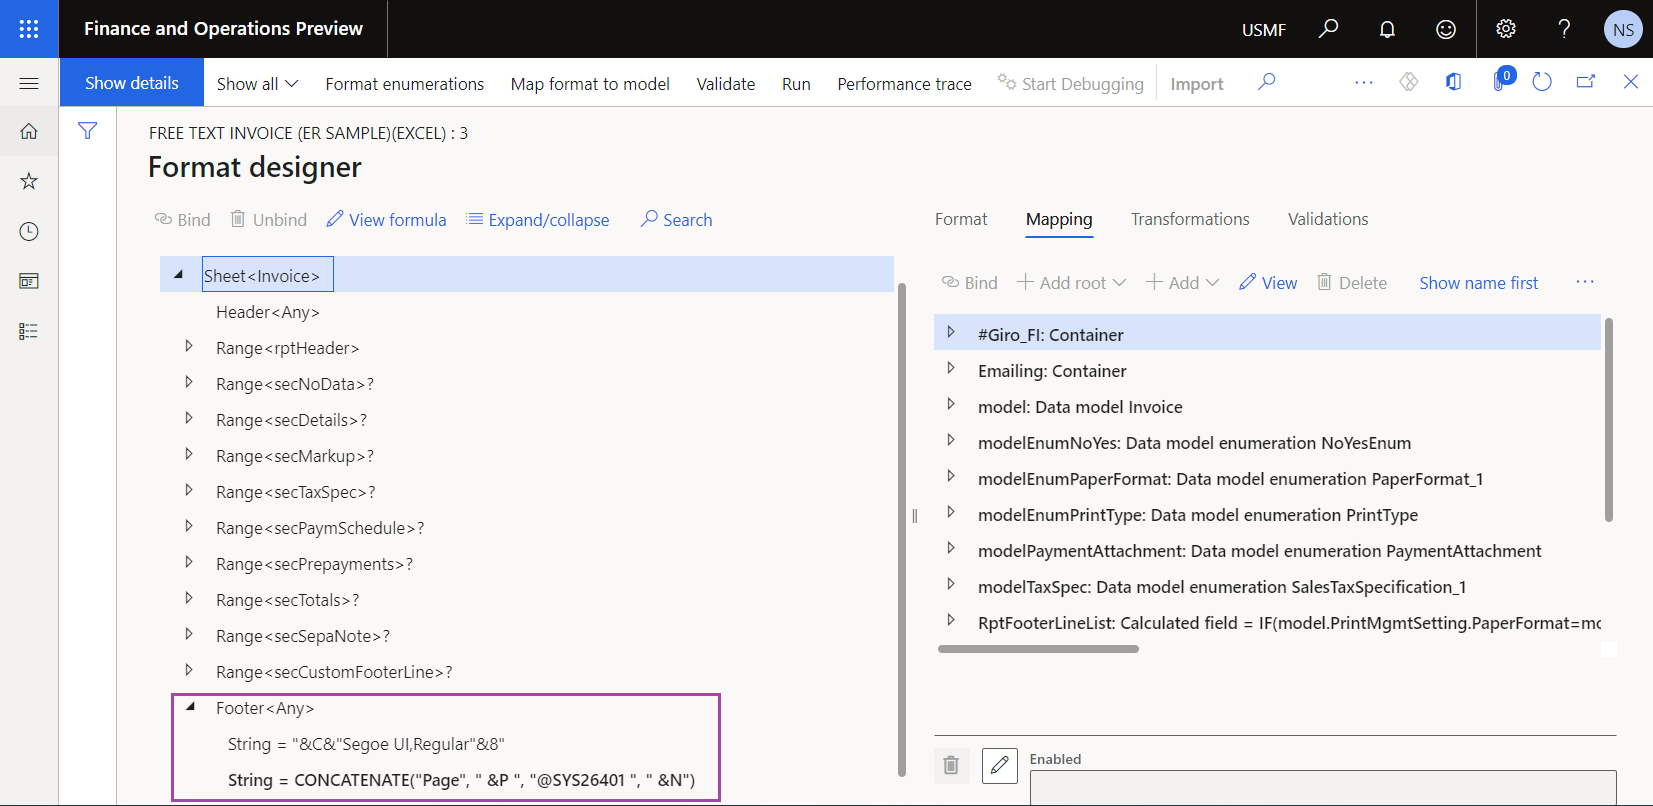The height and width of the screenshot is (806, 1653).
Task: Click Map format to model
Action: coord(590,84)
